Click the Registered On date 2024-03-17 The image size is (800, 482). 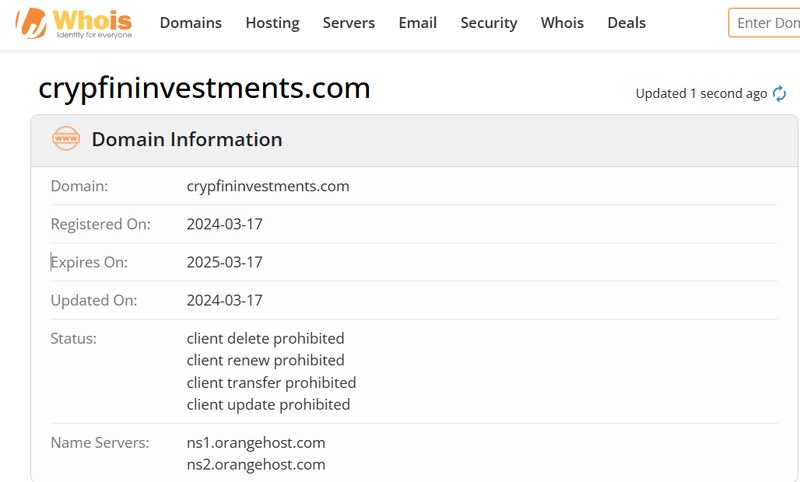[x=224, y=224]
